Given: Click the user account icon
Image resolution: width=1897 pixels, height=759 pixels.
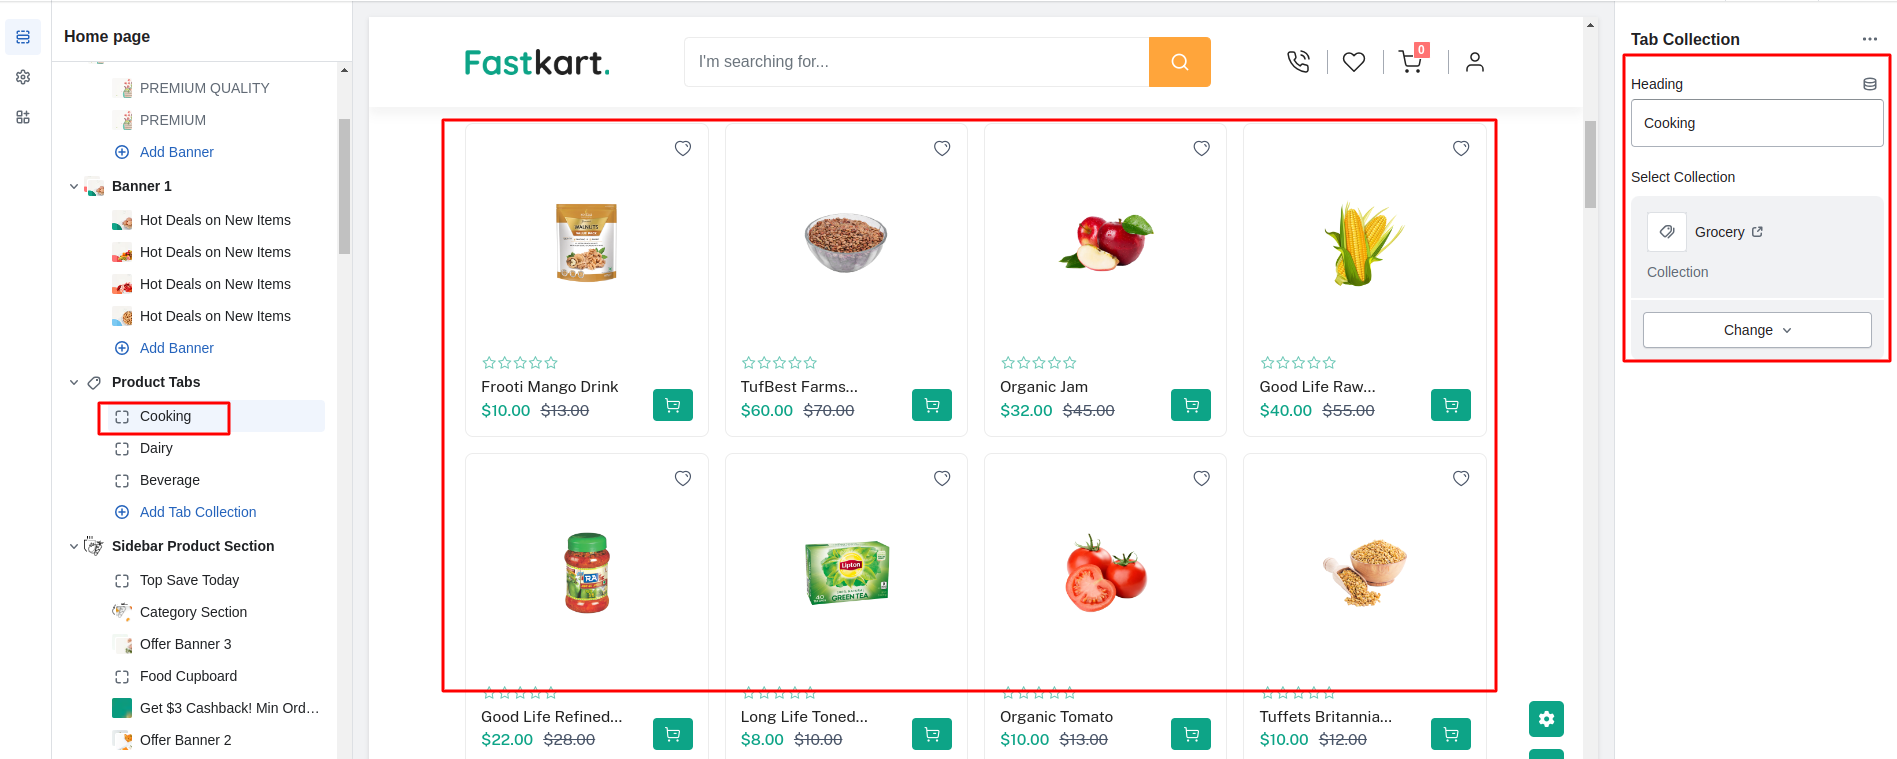Looking at the screenshot, I should (x=1474, y=62).
